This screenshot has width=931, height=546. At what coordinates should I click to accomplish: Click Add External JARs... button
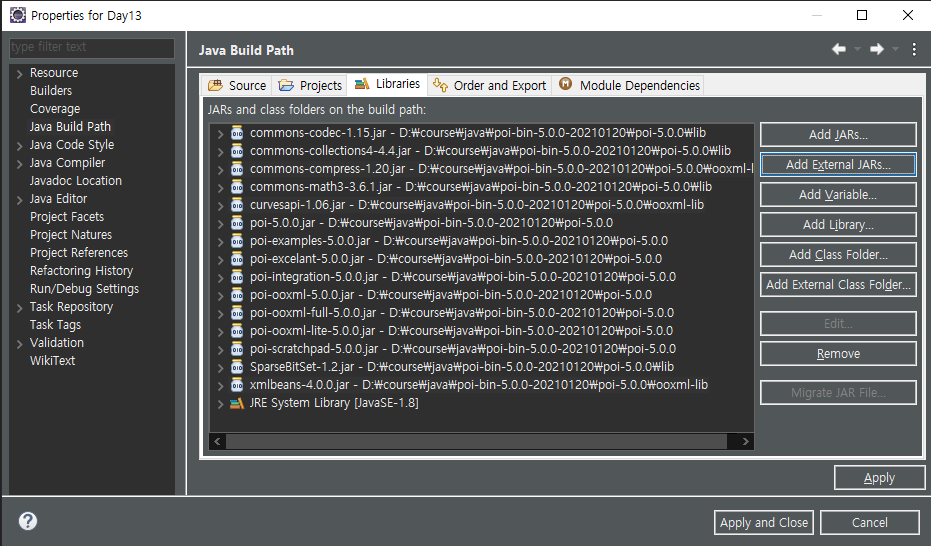pos(838,164)
